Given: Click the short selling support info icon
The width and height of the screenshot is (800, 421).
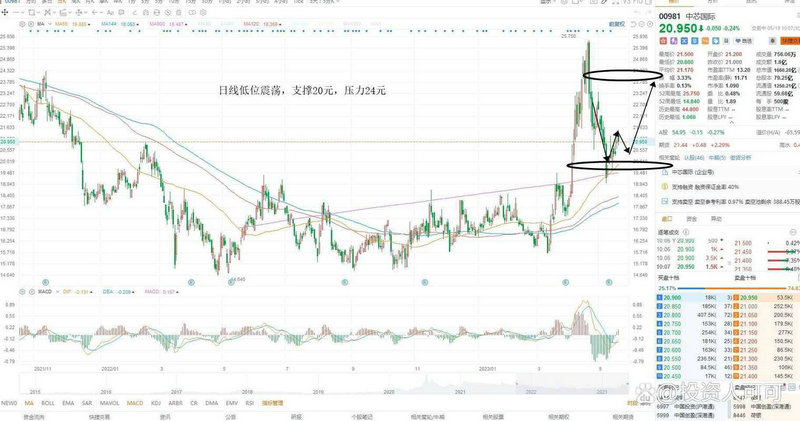Looking at the screenshot, I should 666,201.
